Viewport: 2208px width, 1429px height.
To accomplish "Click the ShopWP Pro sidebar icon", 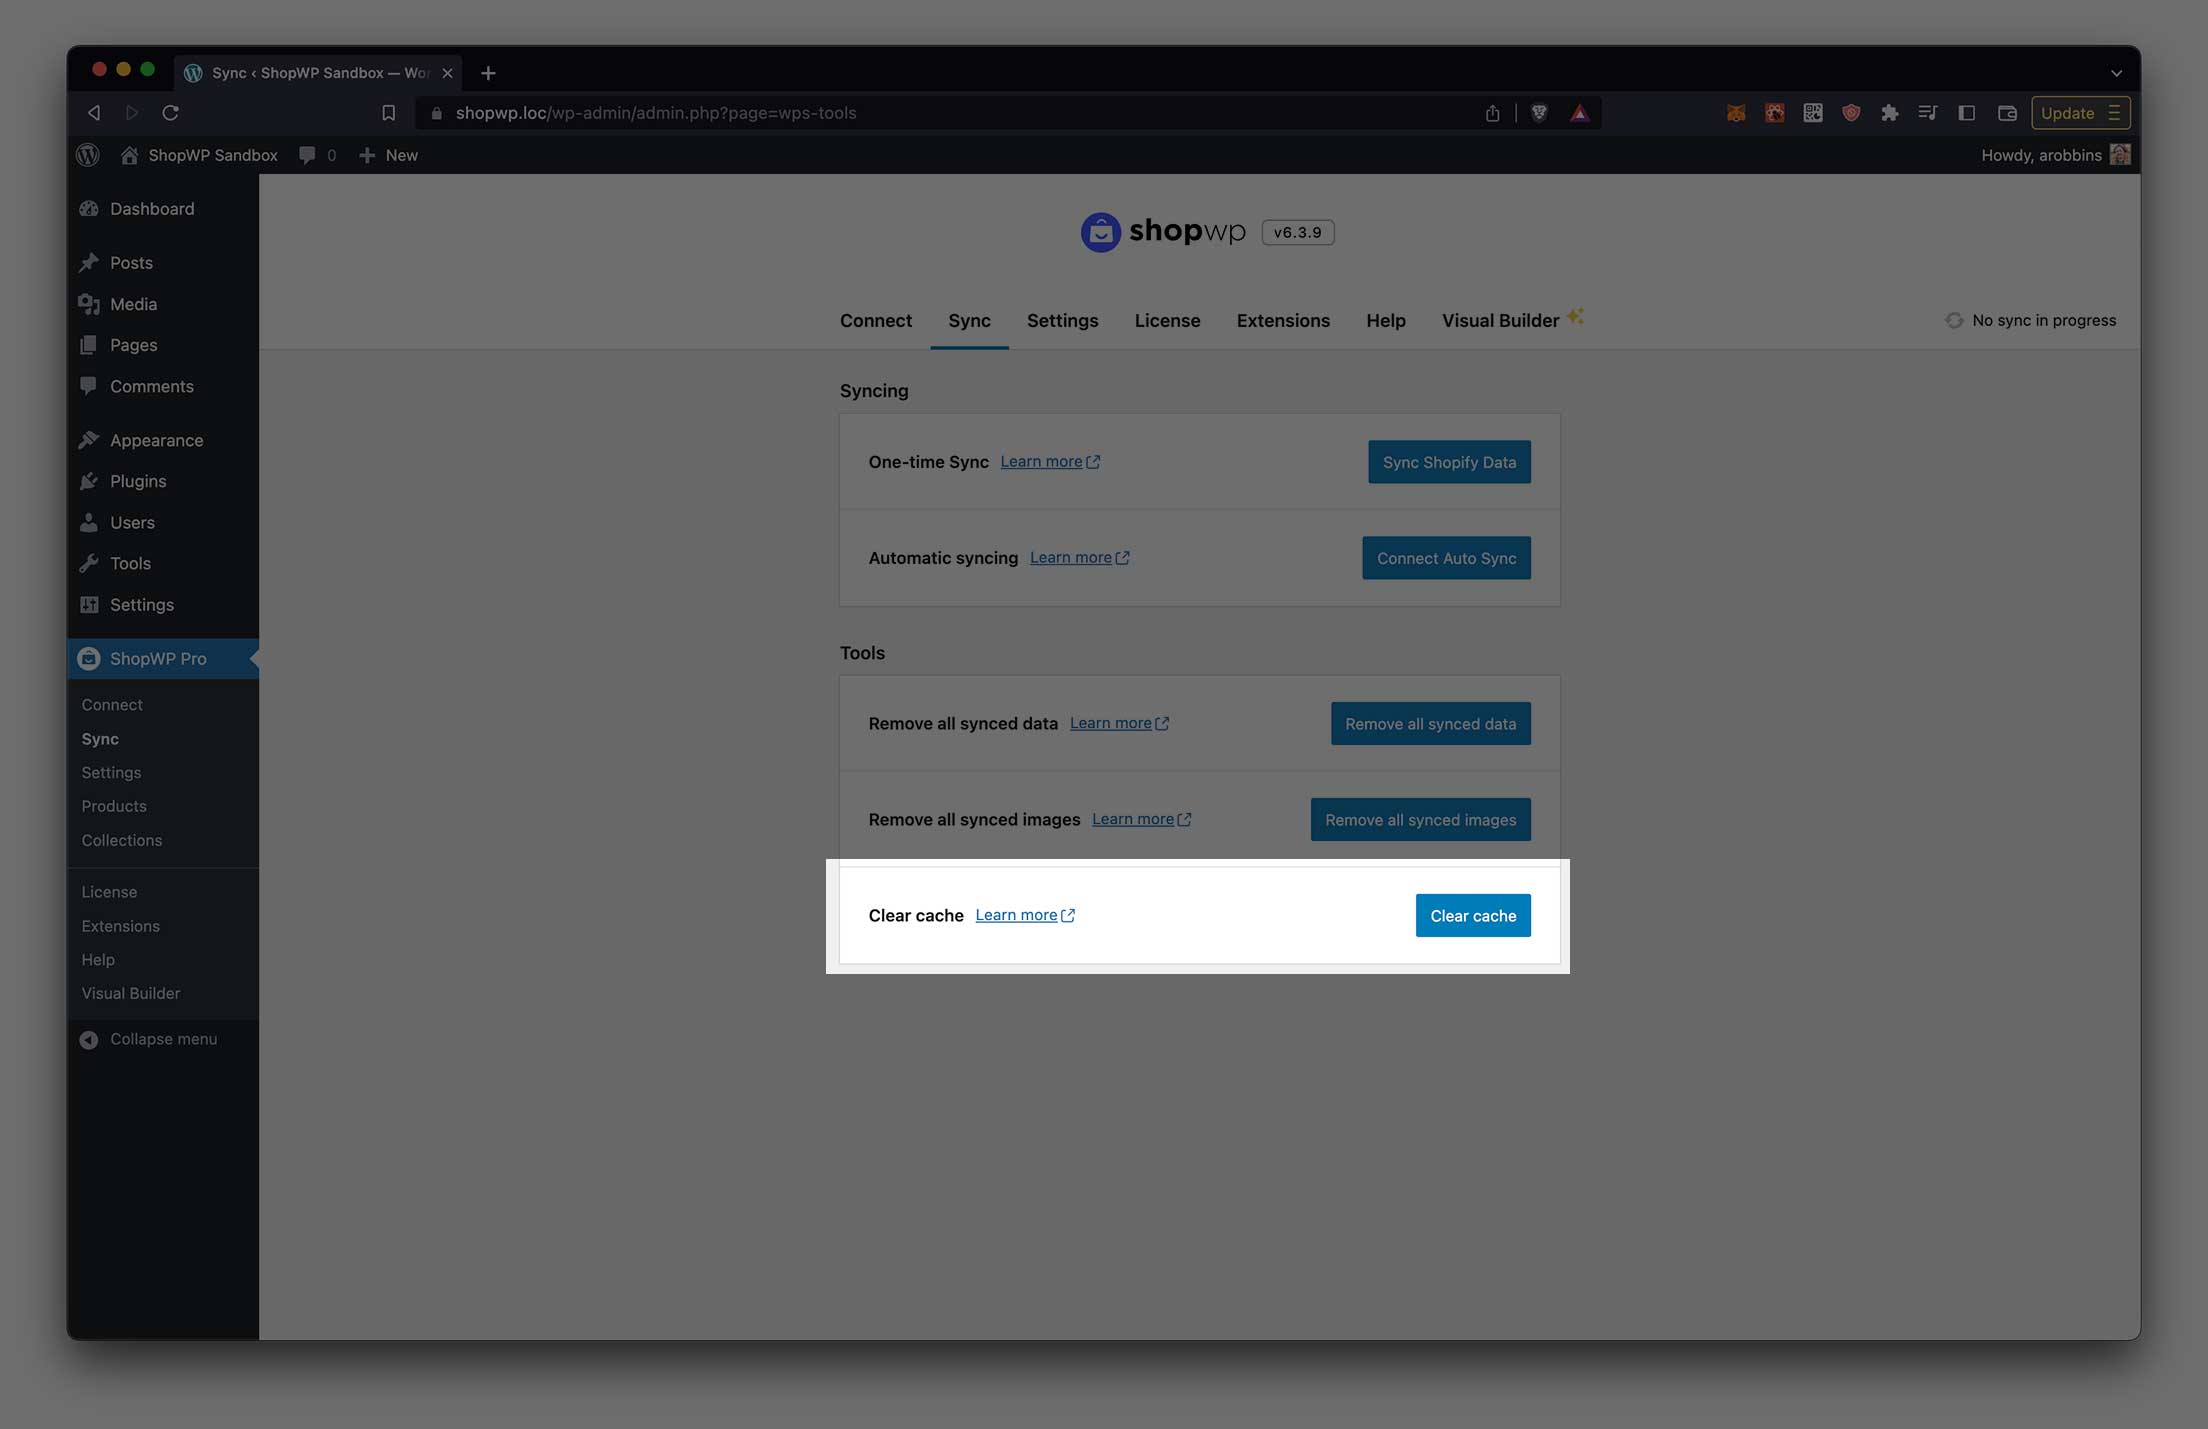I will point(89,657).
